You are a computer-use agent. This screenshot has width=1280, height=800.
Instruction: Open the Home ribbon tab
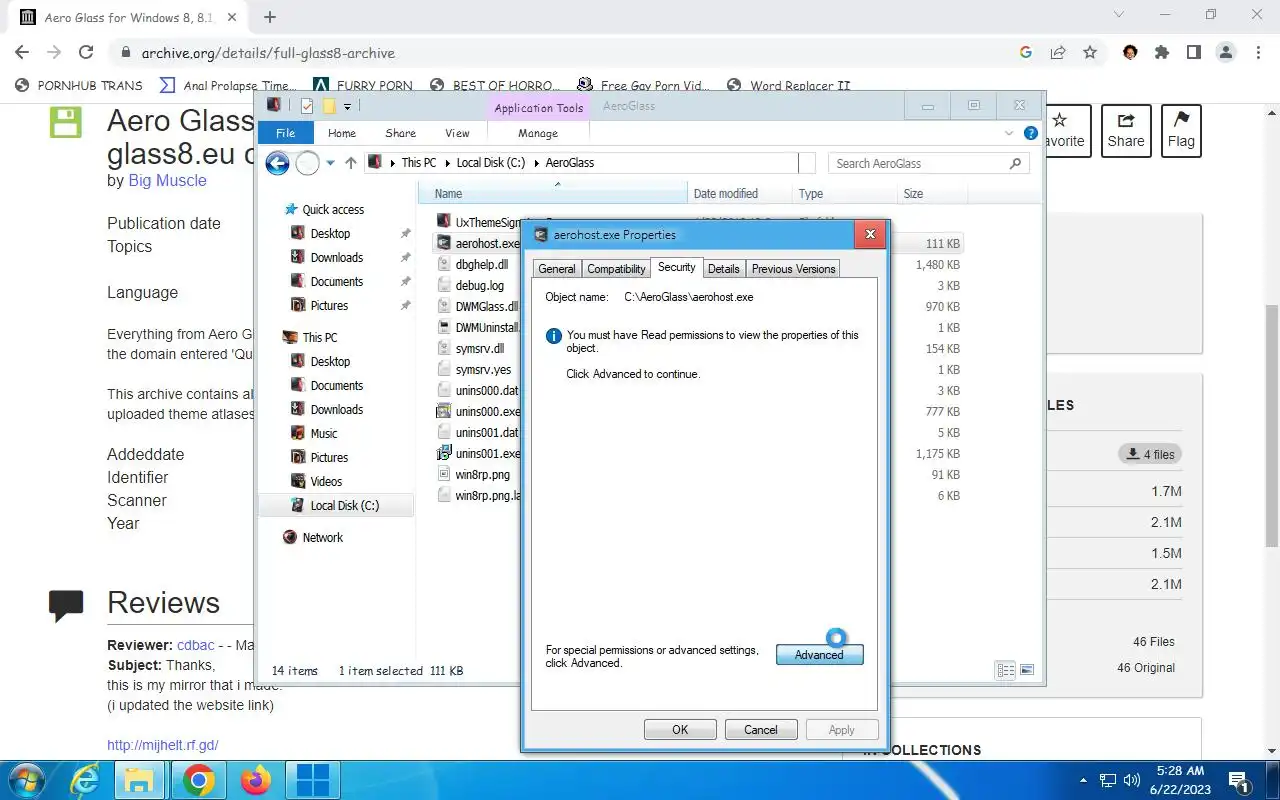[342, 133]
